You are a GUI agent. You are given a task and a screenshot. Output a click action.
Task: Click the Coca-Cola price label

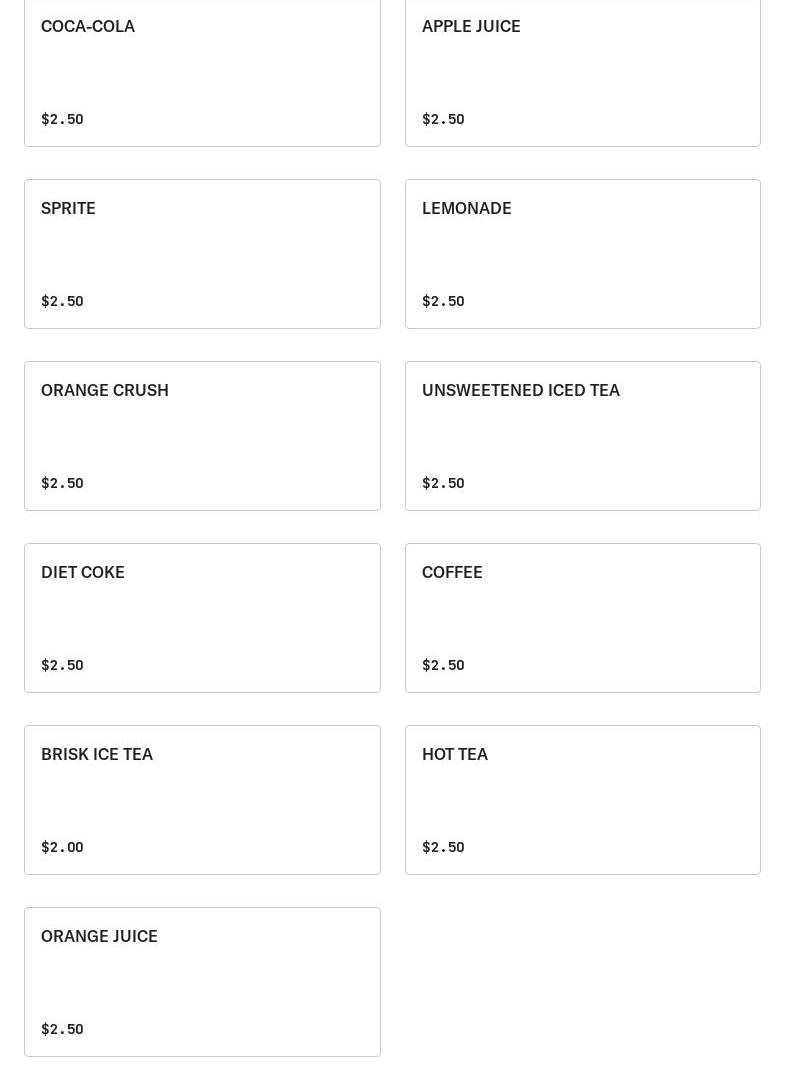click(x=62, y=119)
